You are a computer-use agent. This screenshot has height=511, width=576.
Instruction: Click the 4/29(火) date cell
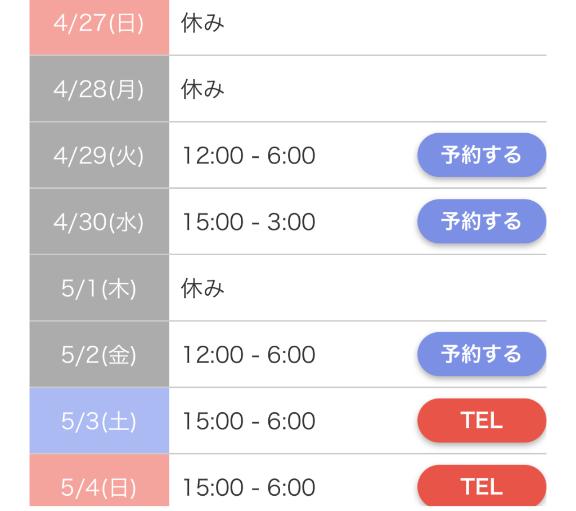click(99, 155)
